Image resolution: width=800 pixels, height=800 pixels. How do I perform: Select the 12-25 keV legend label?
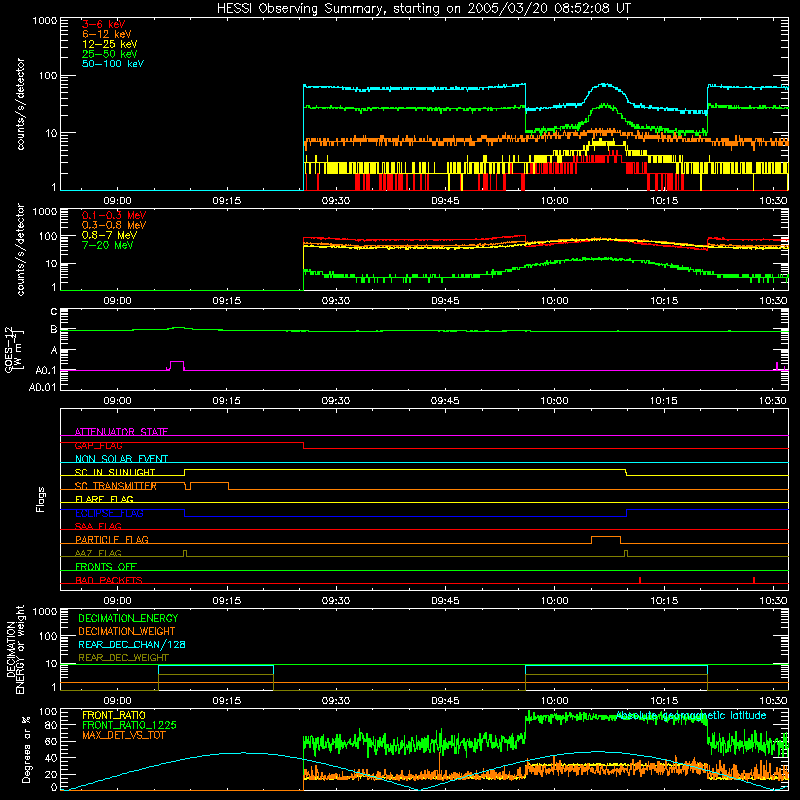click(110, 44)
